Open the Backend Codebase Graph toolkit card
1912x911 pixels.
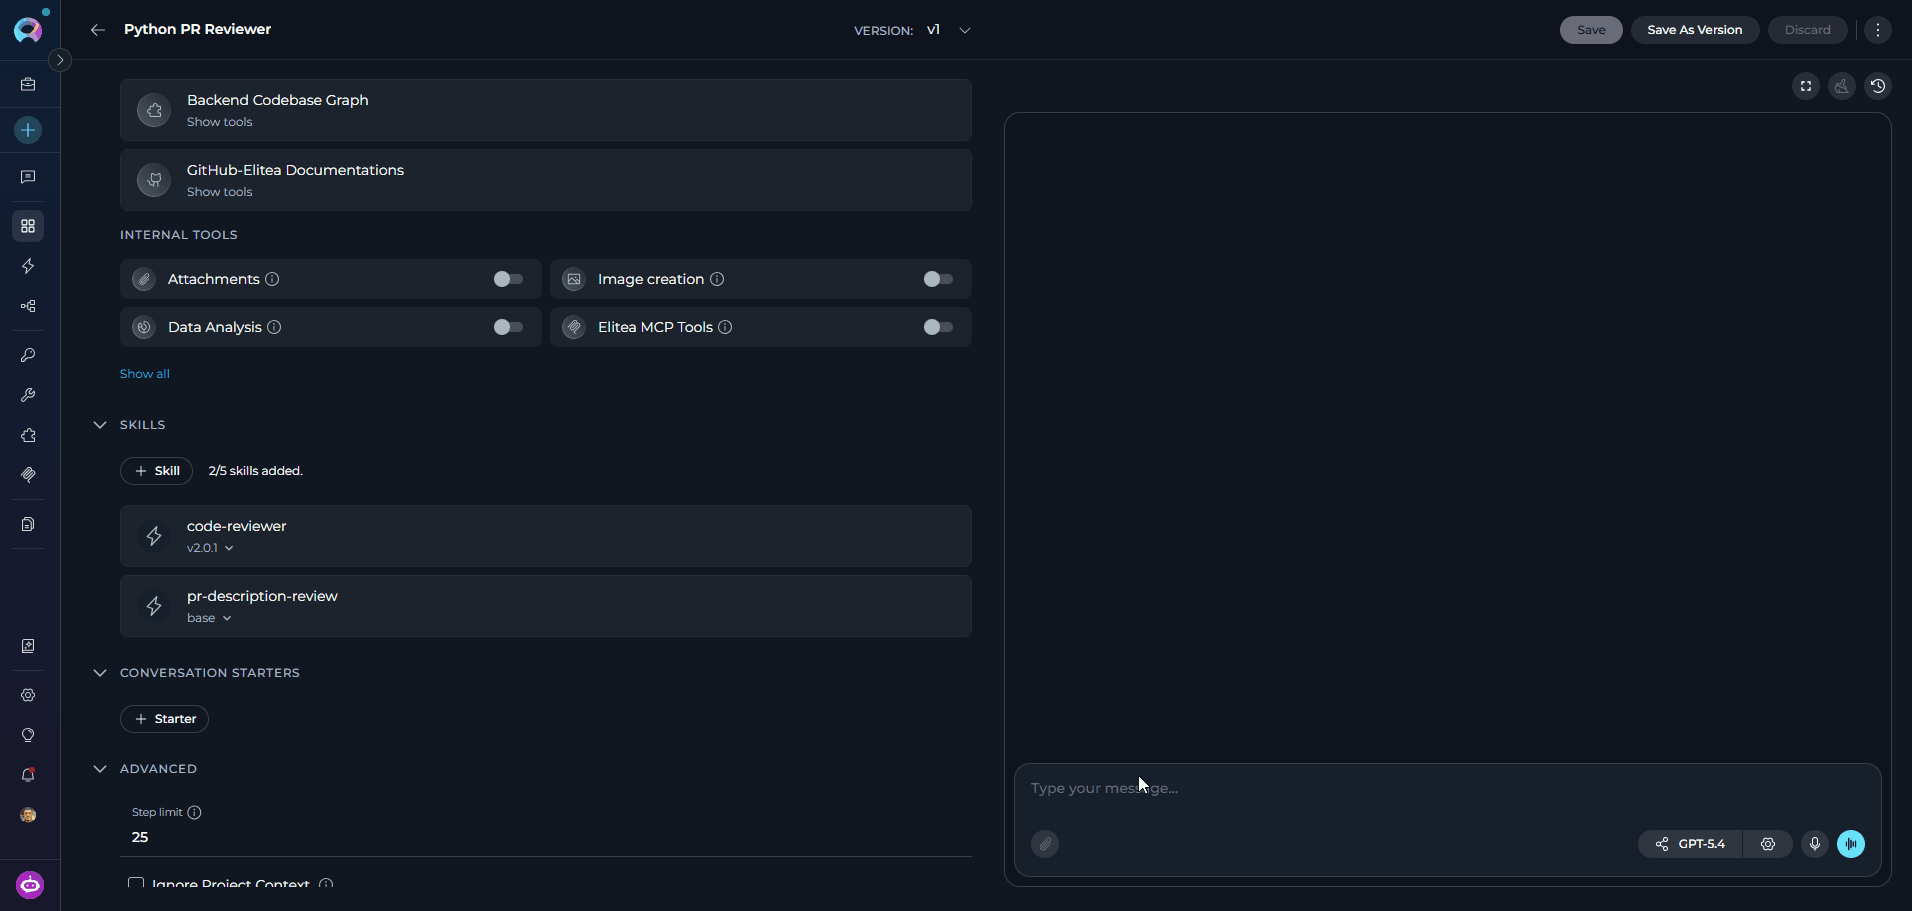tap(546, 110)
